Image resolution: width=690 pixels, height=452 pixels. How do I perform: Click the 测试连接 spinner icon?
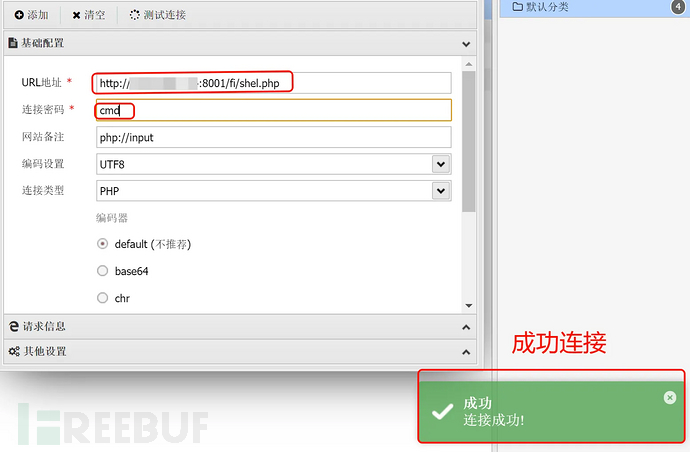(135, 15)
